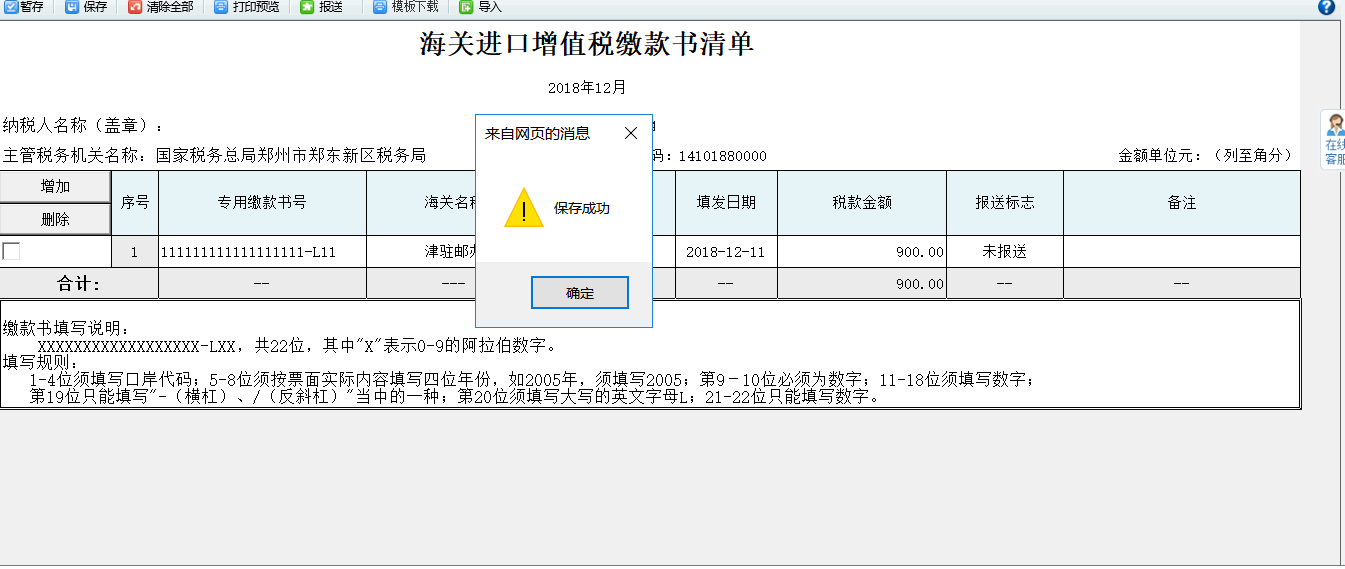Close the 来自网页的消息 dialog with X
The image size is (1345, 569).
coord(630,133)
